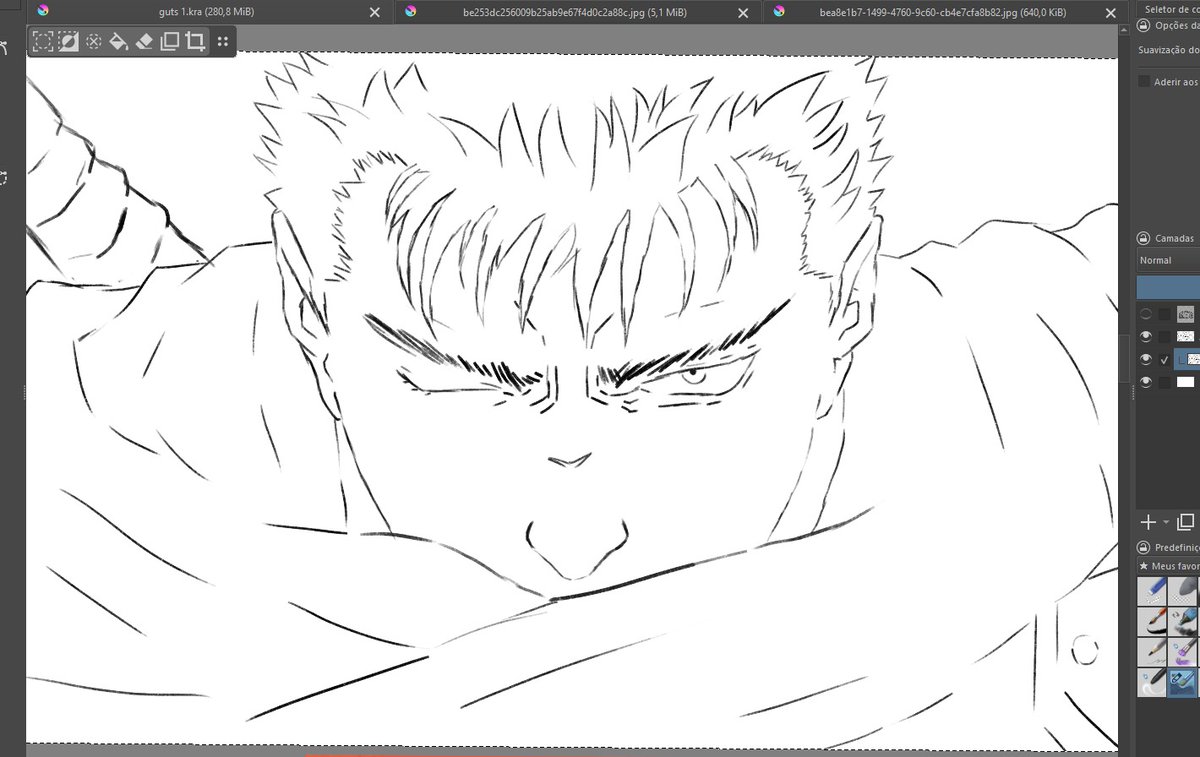1200x757 pixels.
Task: Select the white ink pen preset
Action: (1152, 682)
